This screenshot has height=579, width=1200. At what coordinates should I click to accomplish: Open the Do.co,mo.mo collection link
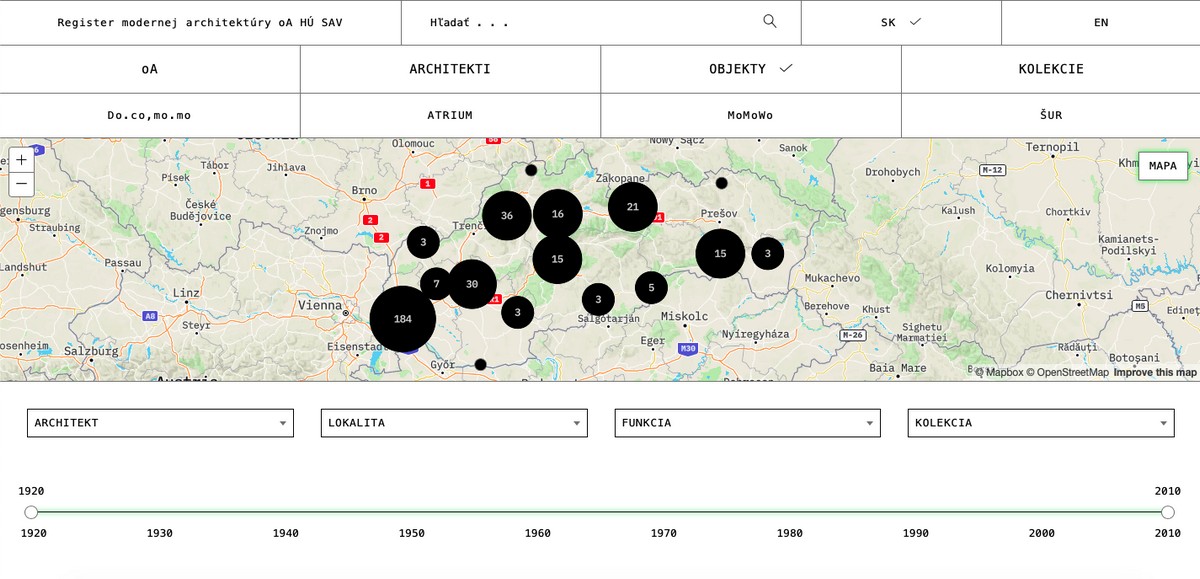click(149, 115)
